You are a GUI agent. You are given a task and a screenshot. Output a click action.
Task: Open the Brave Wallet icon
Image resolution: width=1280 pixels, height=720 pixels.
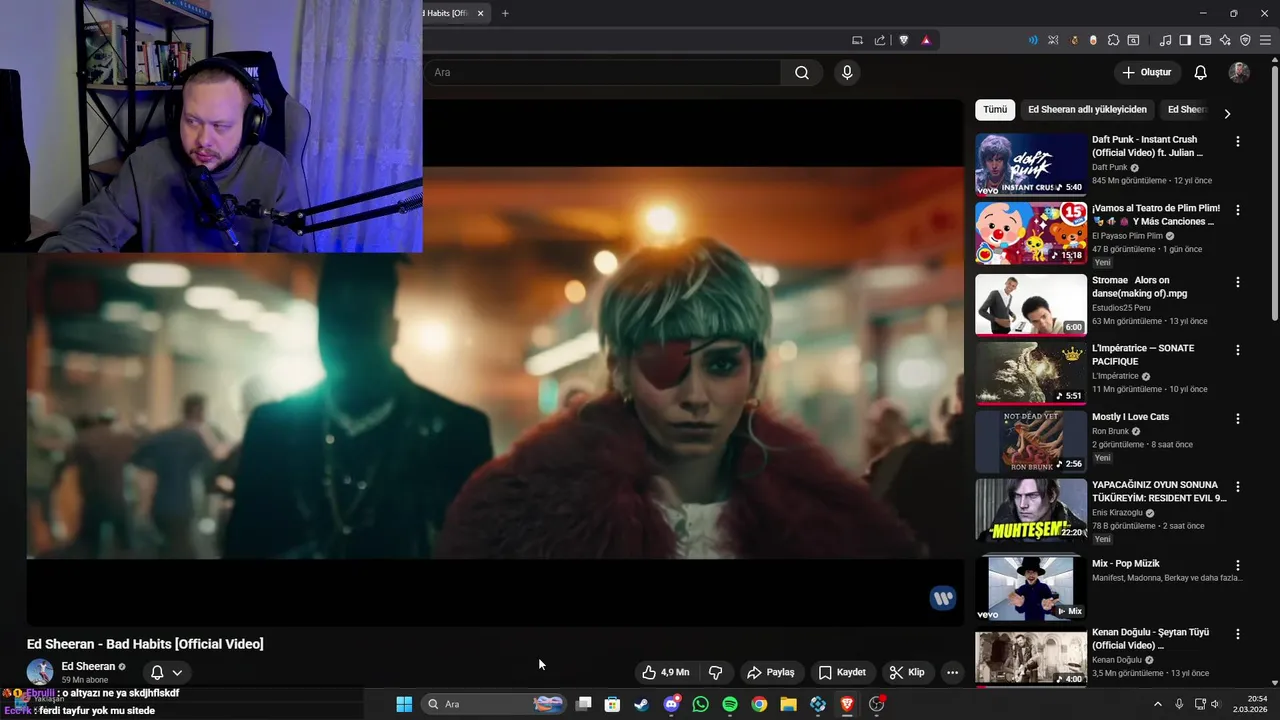1205,40
